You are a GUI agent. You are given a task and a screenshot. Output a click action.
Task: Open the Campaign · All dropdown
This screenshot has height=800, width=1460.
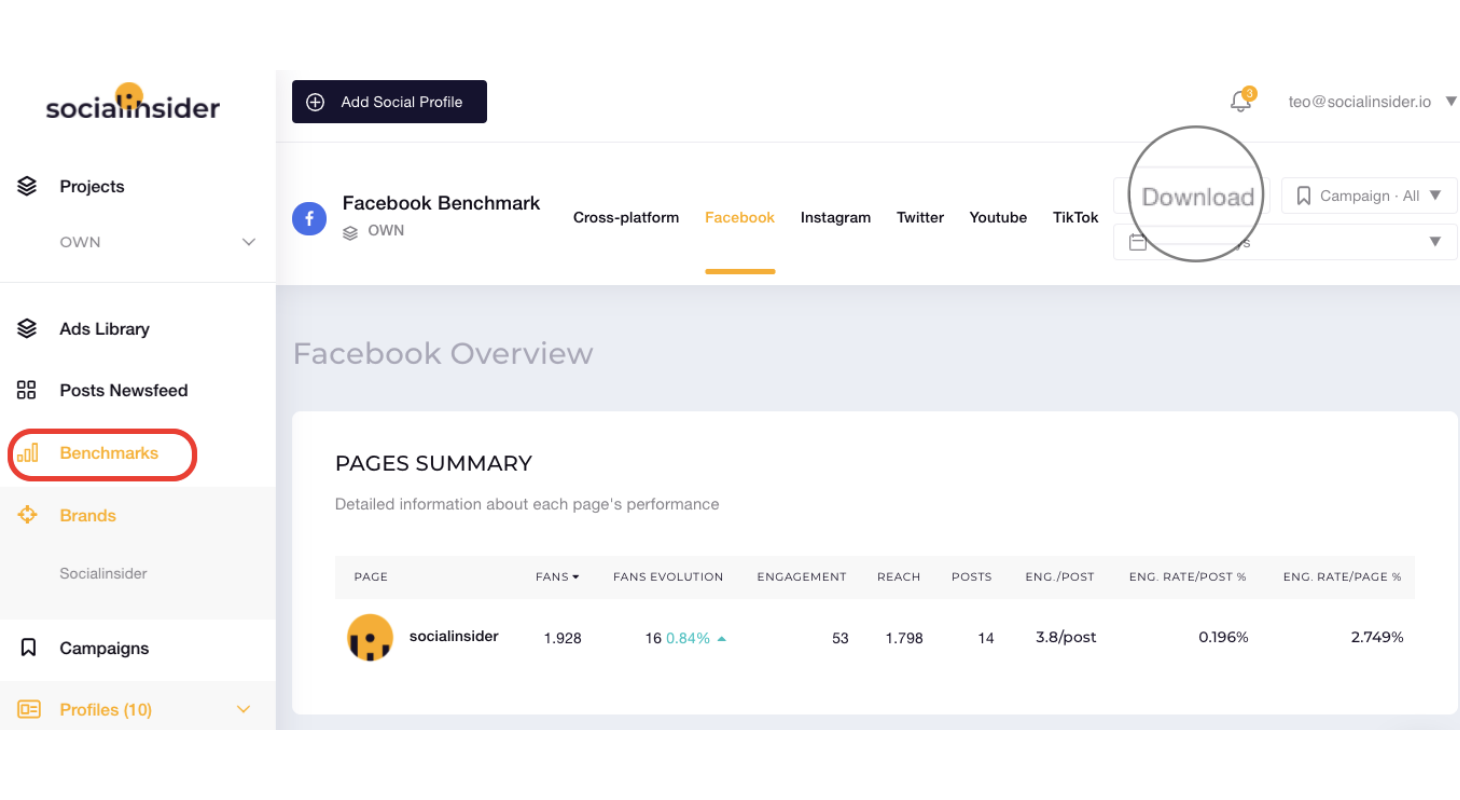click(1369, 196)
